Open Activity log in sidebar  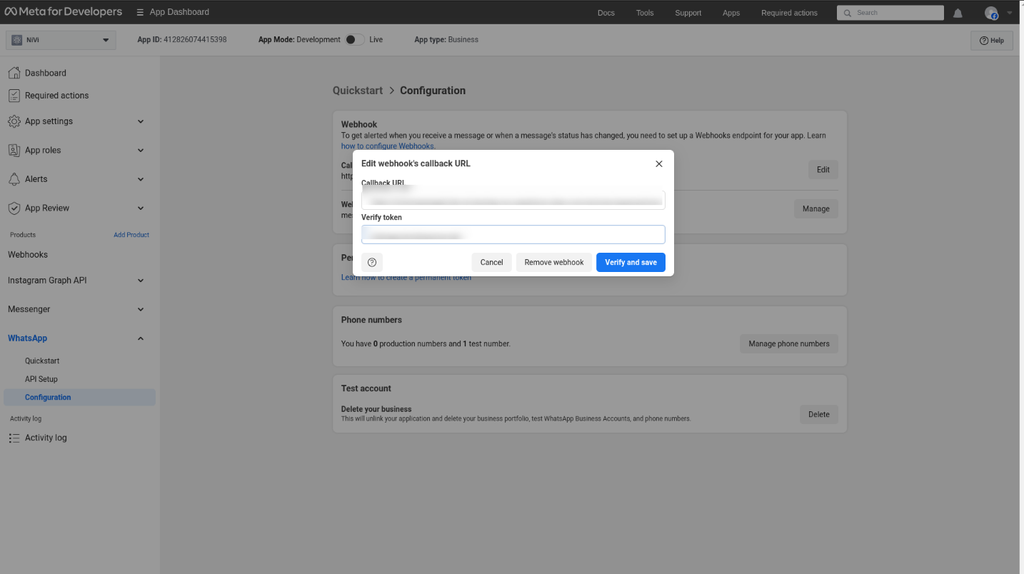(46, 438)
